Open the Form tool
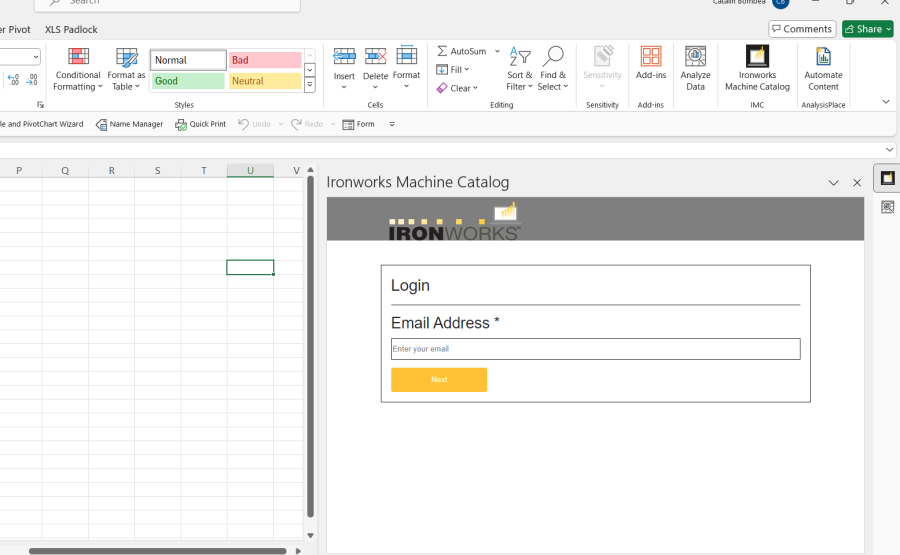 [x=358, y=124]
